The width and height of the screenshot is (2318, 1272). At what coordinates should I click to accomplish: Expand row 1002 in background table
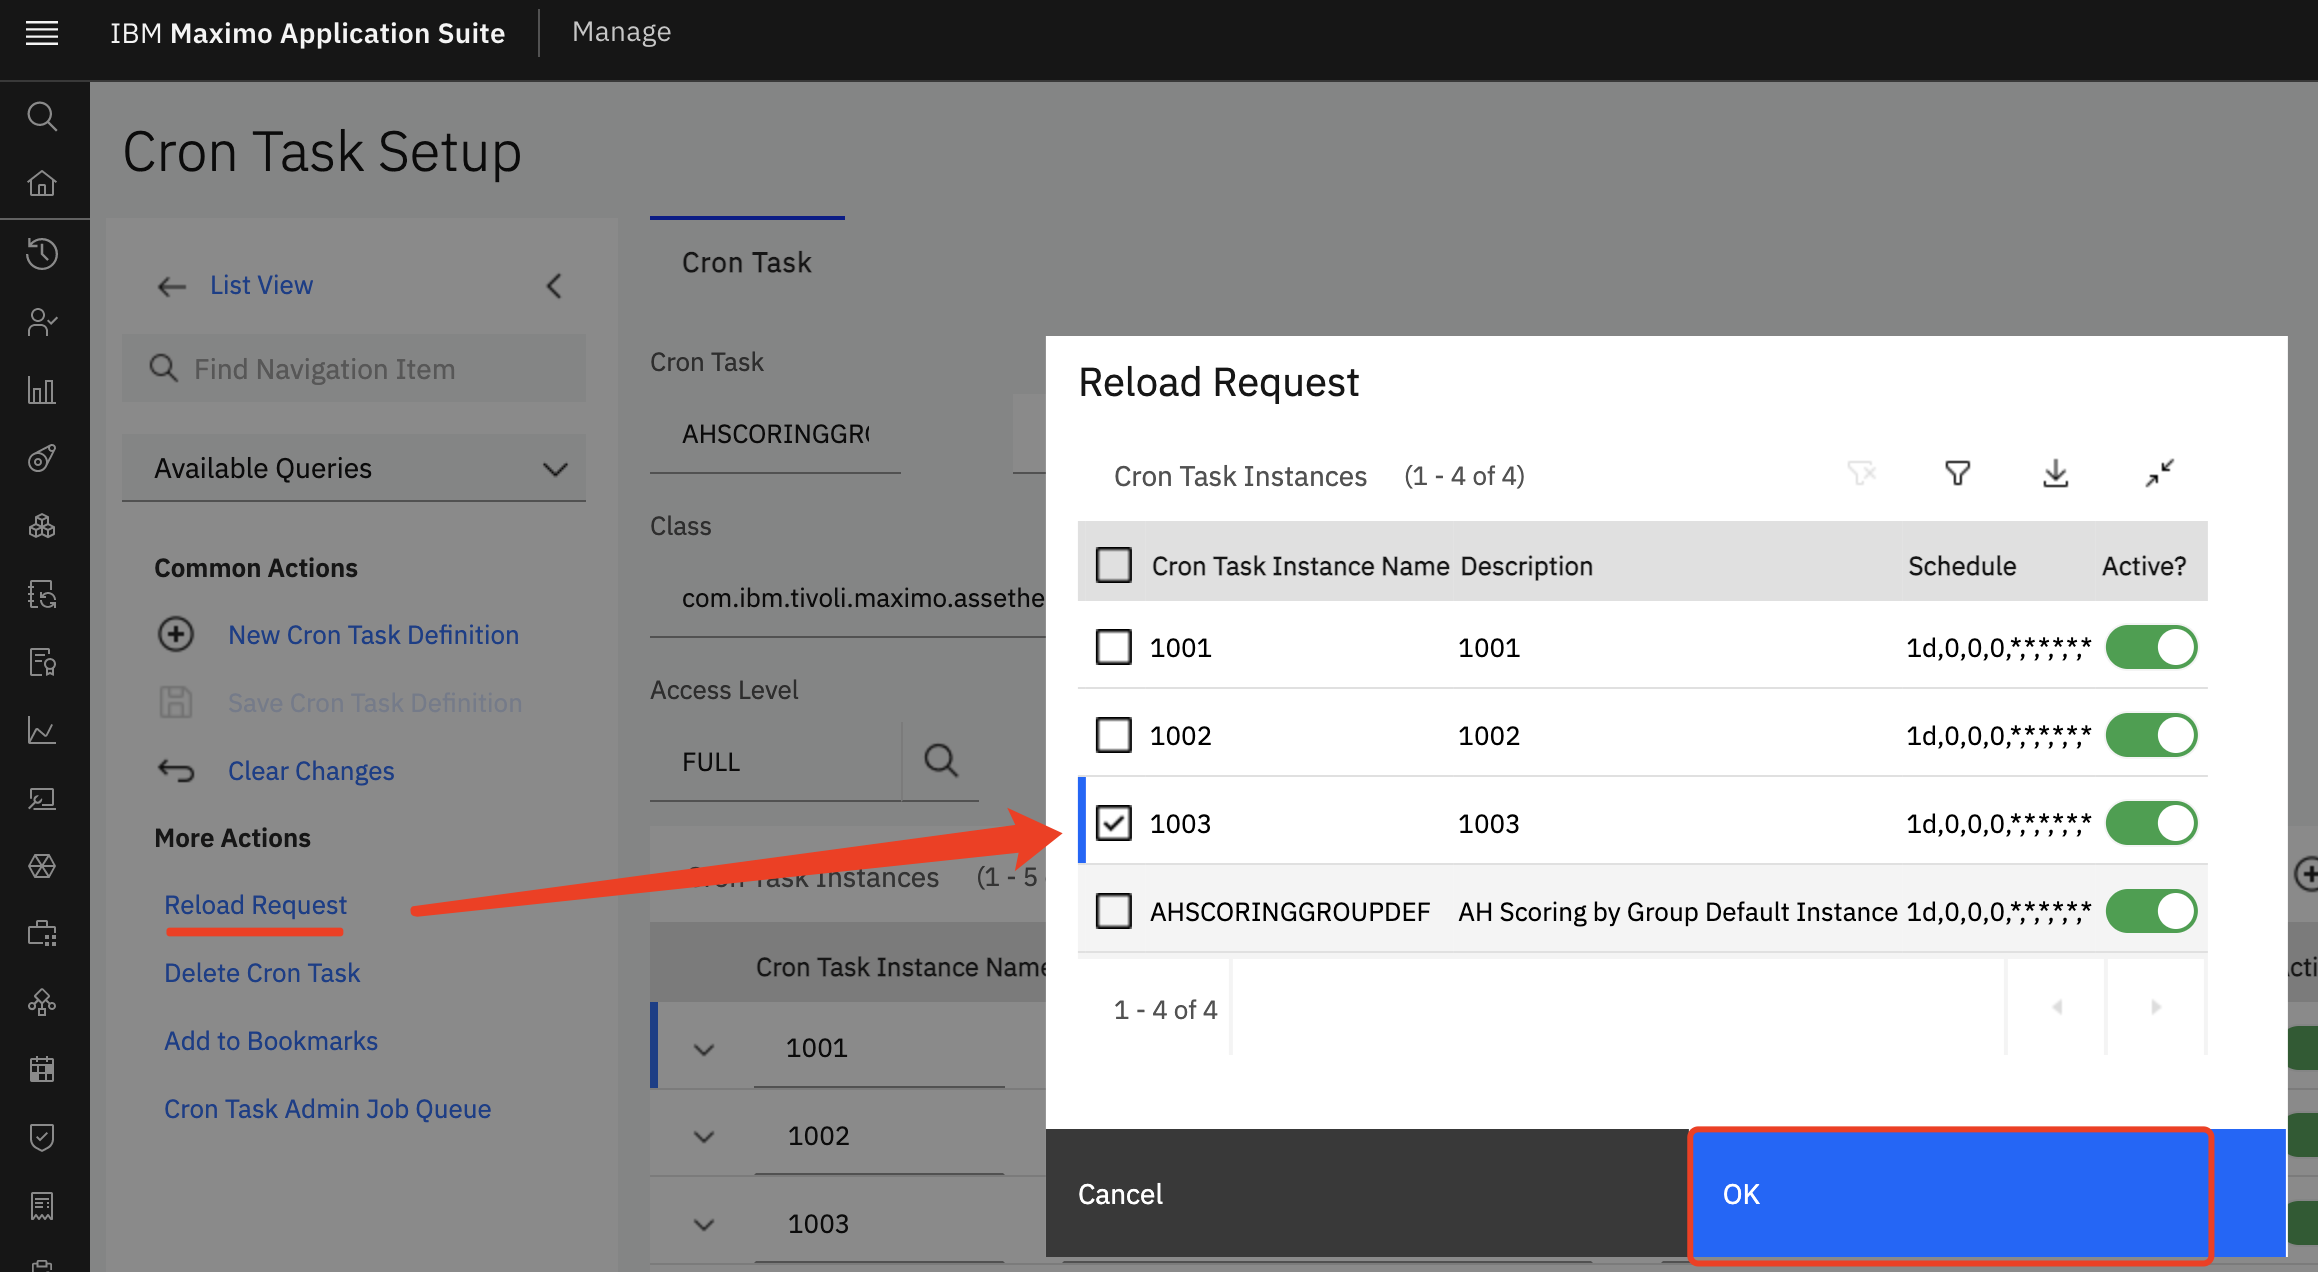click(x=704, y=1137)
